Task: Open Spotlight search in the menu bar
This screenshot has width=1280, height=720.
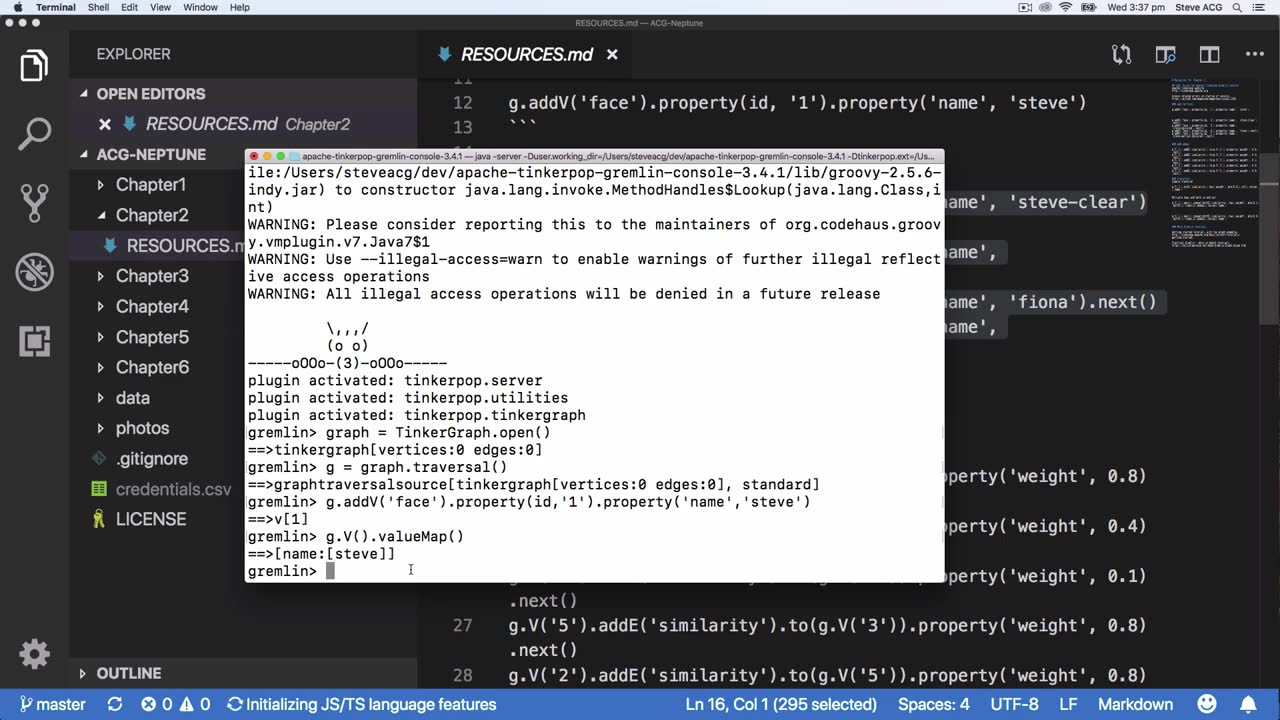Action: pyautogui.click(x=1237, y=7)
